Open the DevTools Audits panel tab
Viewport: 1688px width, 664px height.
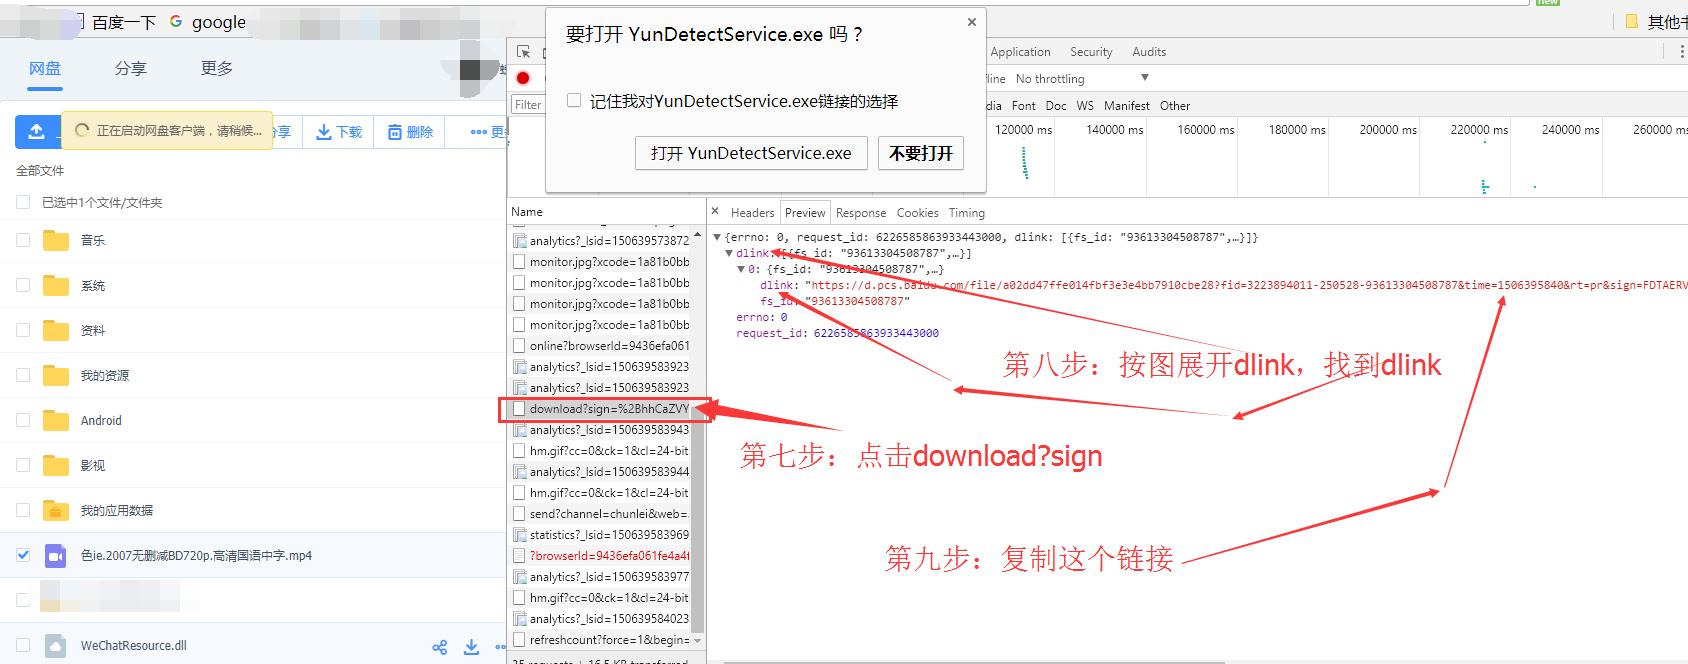(1149, 52)
